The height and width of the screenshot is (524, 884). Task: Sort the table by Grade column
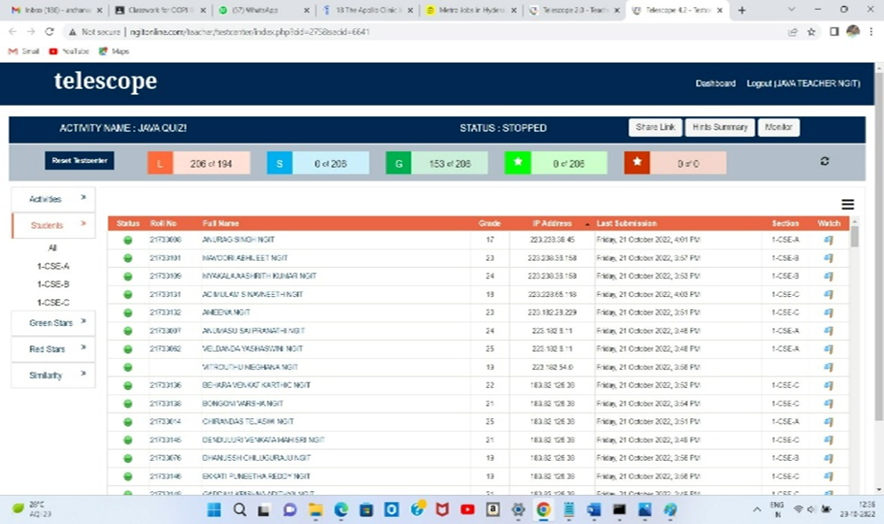click(x=488, y=223)
